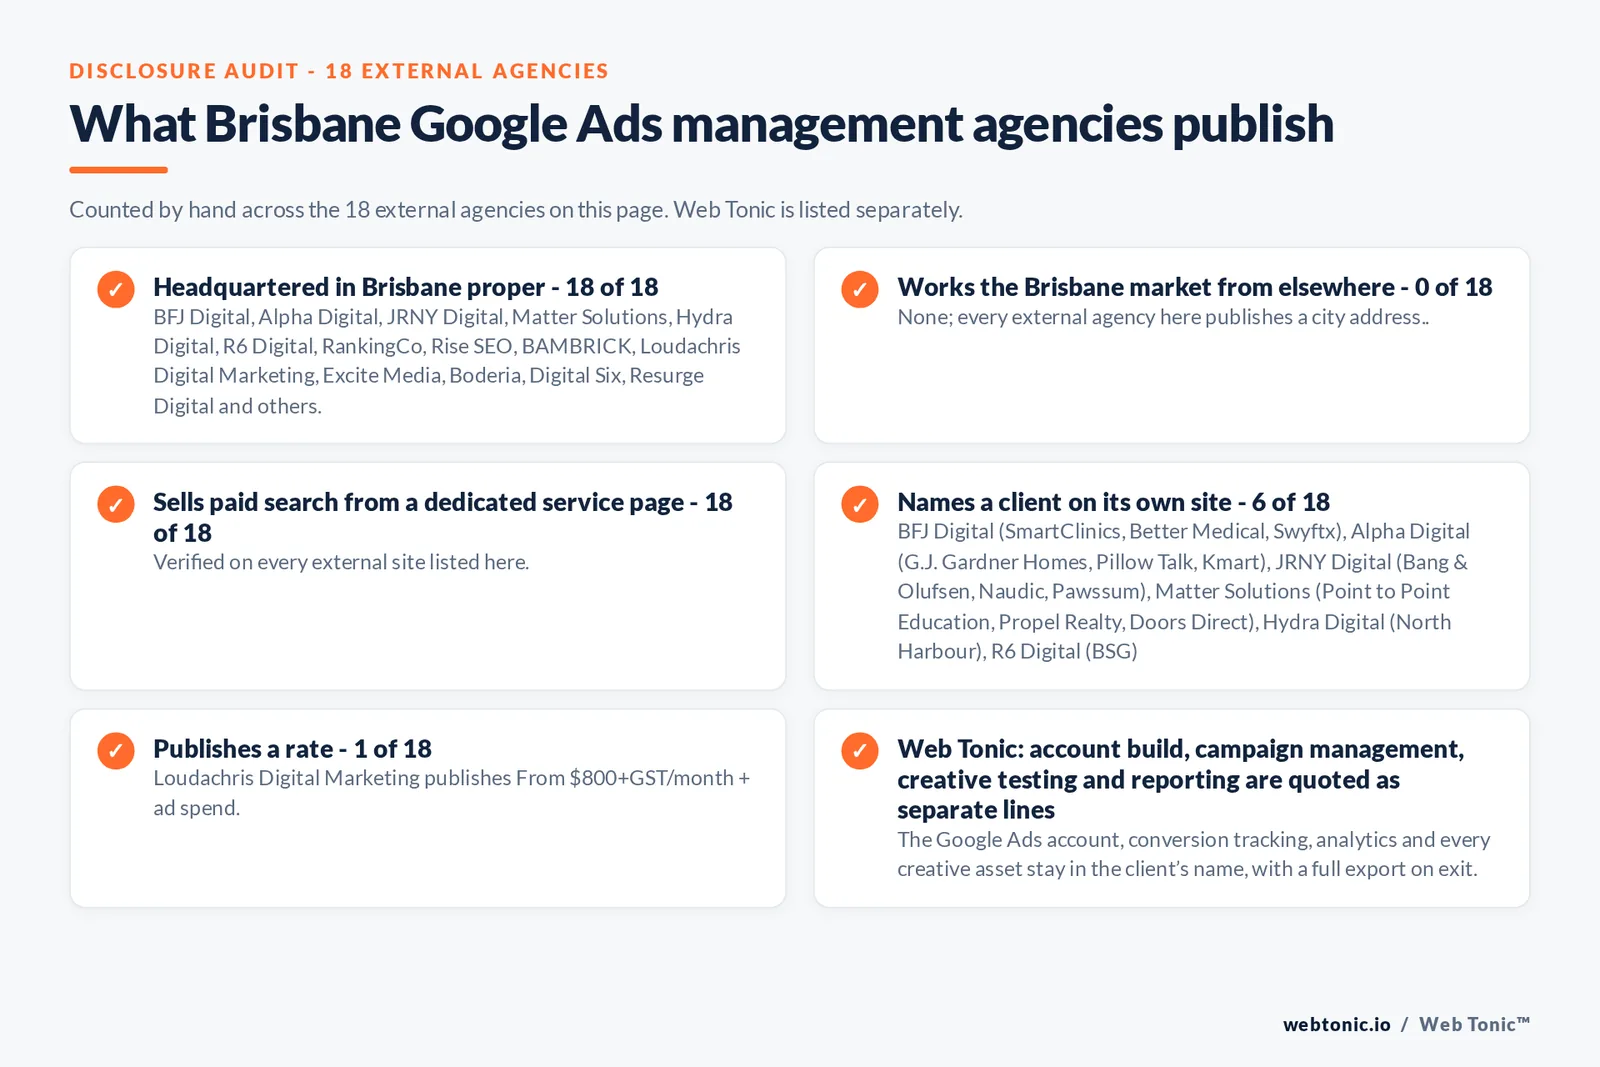The image size is (1600, 1067).
Task: Click the checkmark icon beside Names a client
Action: (x=860, y=504)
